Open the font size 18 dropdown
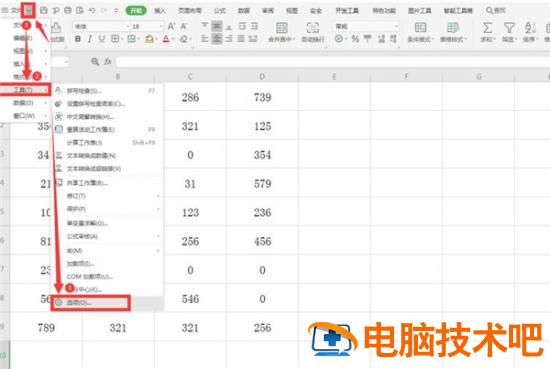 161,26
